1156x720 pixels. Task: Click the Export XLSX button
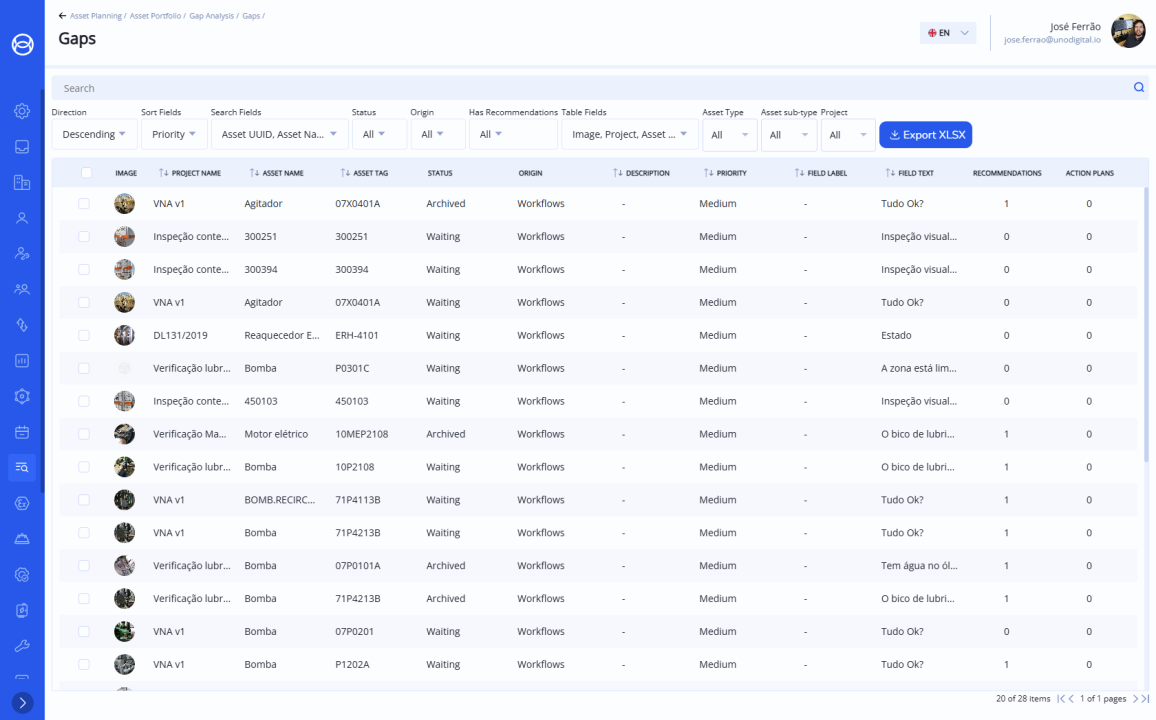pyautogui.click(x=925, y=135)
